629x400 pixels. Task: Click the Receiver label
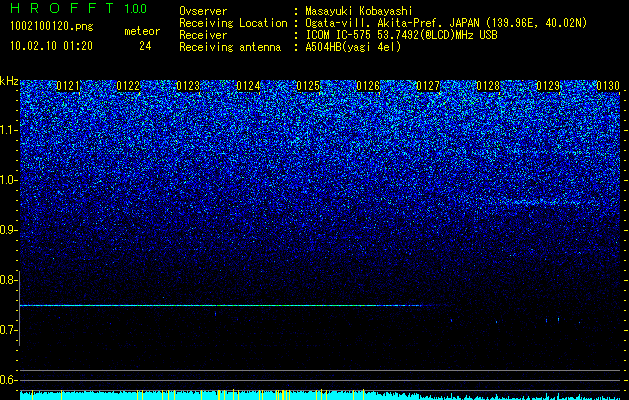click(x=203, y=35)
